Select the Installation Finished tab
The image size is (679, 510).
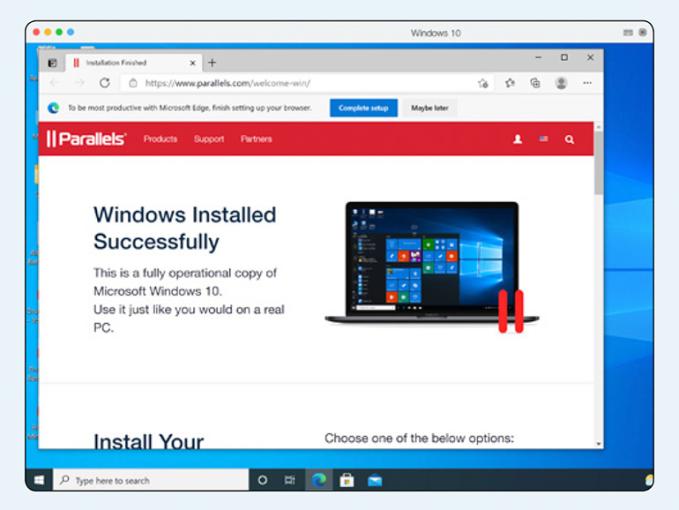(133, 63)
